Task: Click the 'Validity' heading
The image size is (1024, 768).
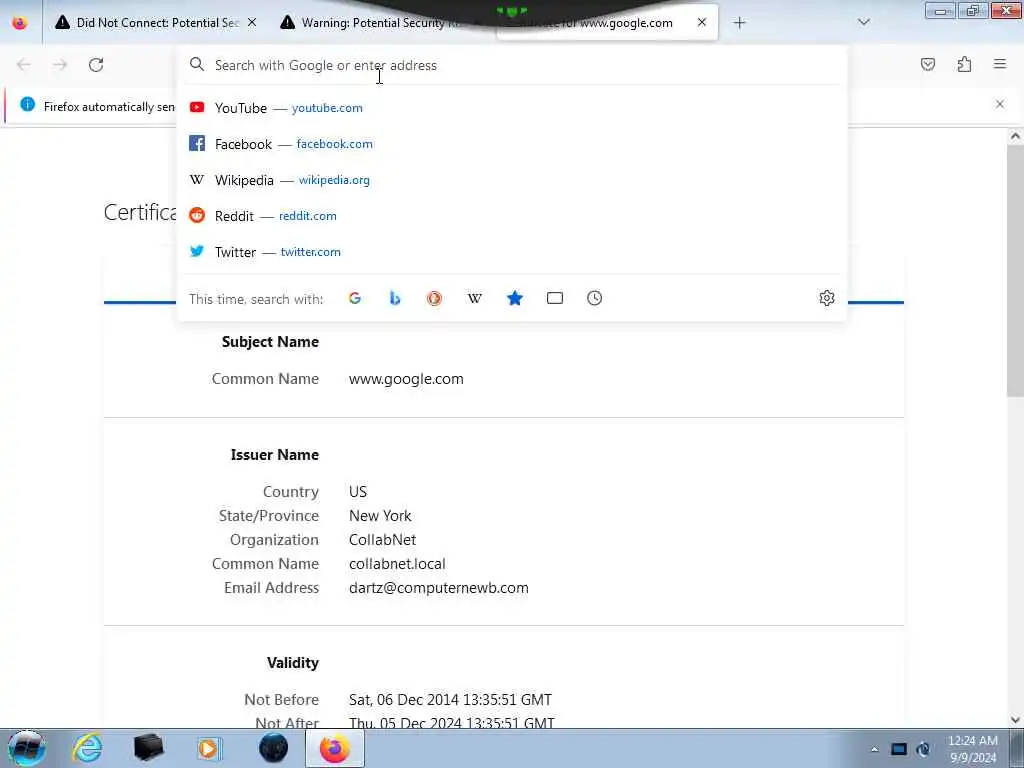Action: [x=293, y=663]
